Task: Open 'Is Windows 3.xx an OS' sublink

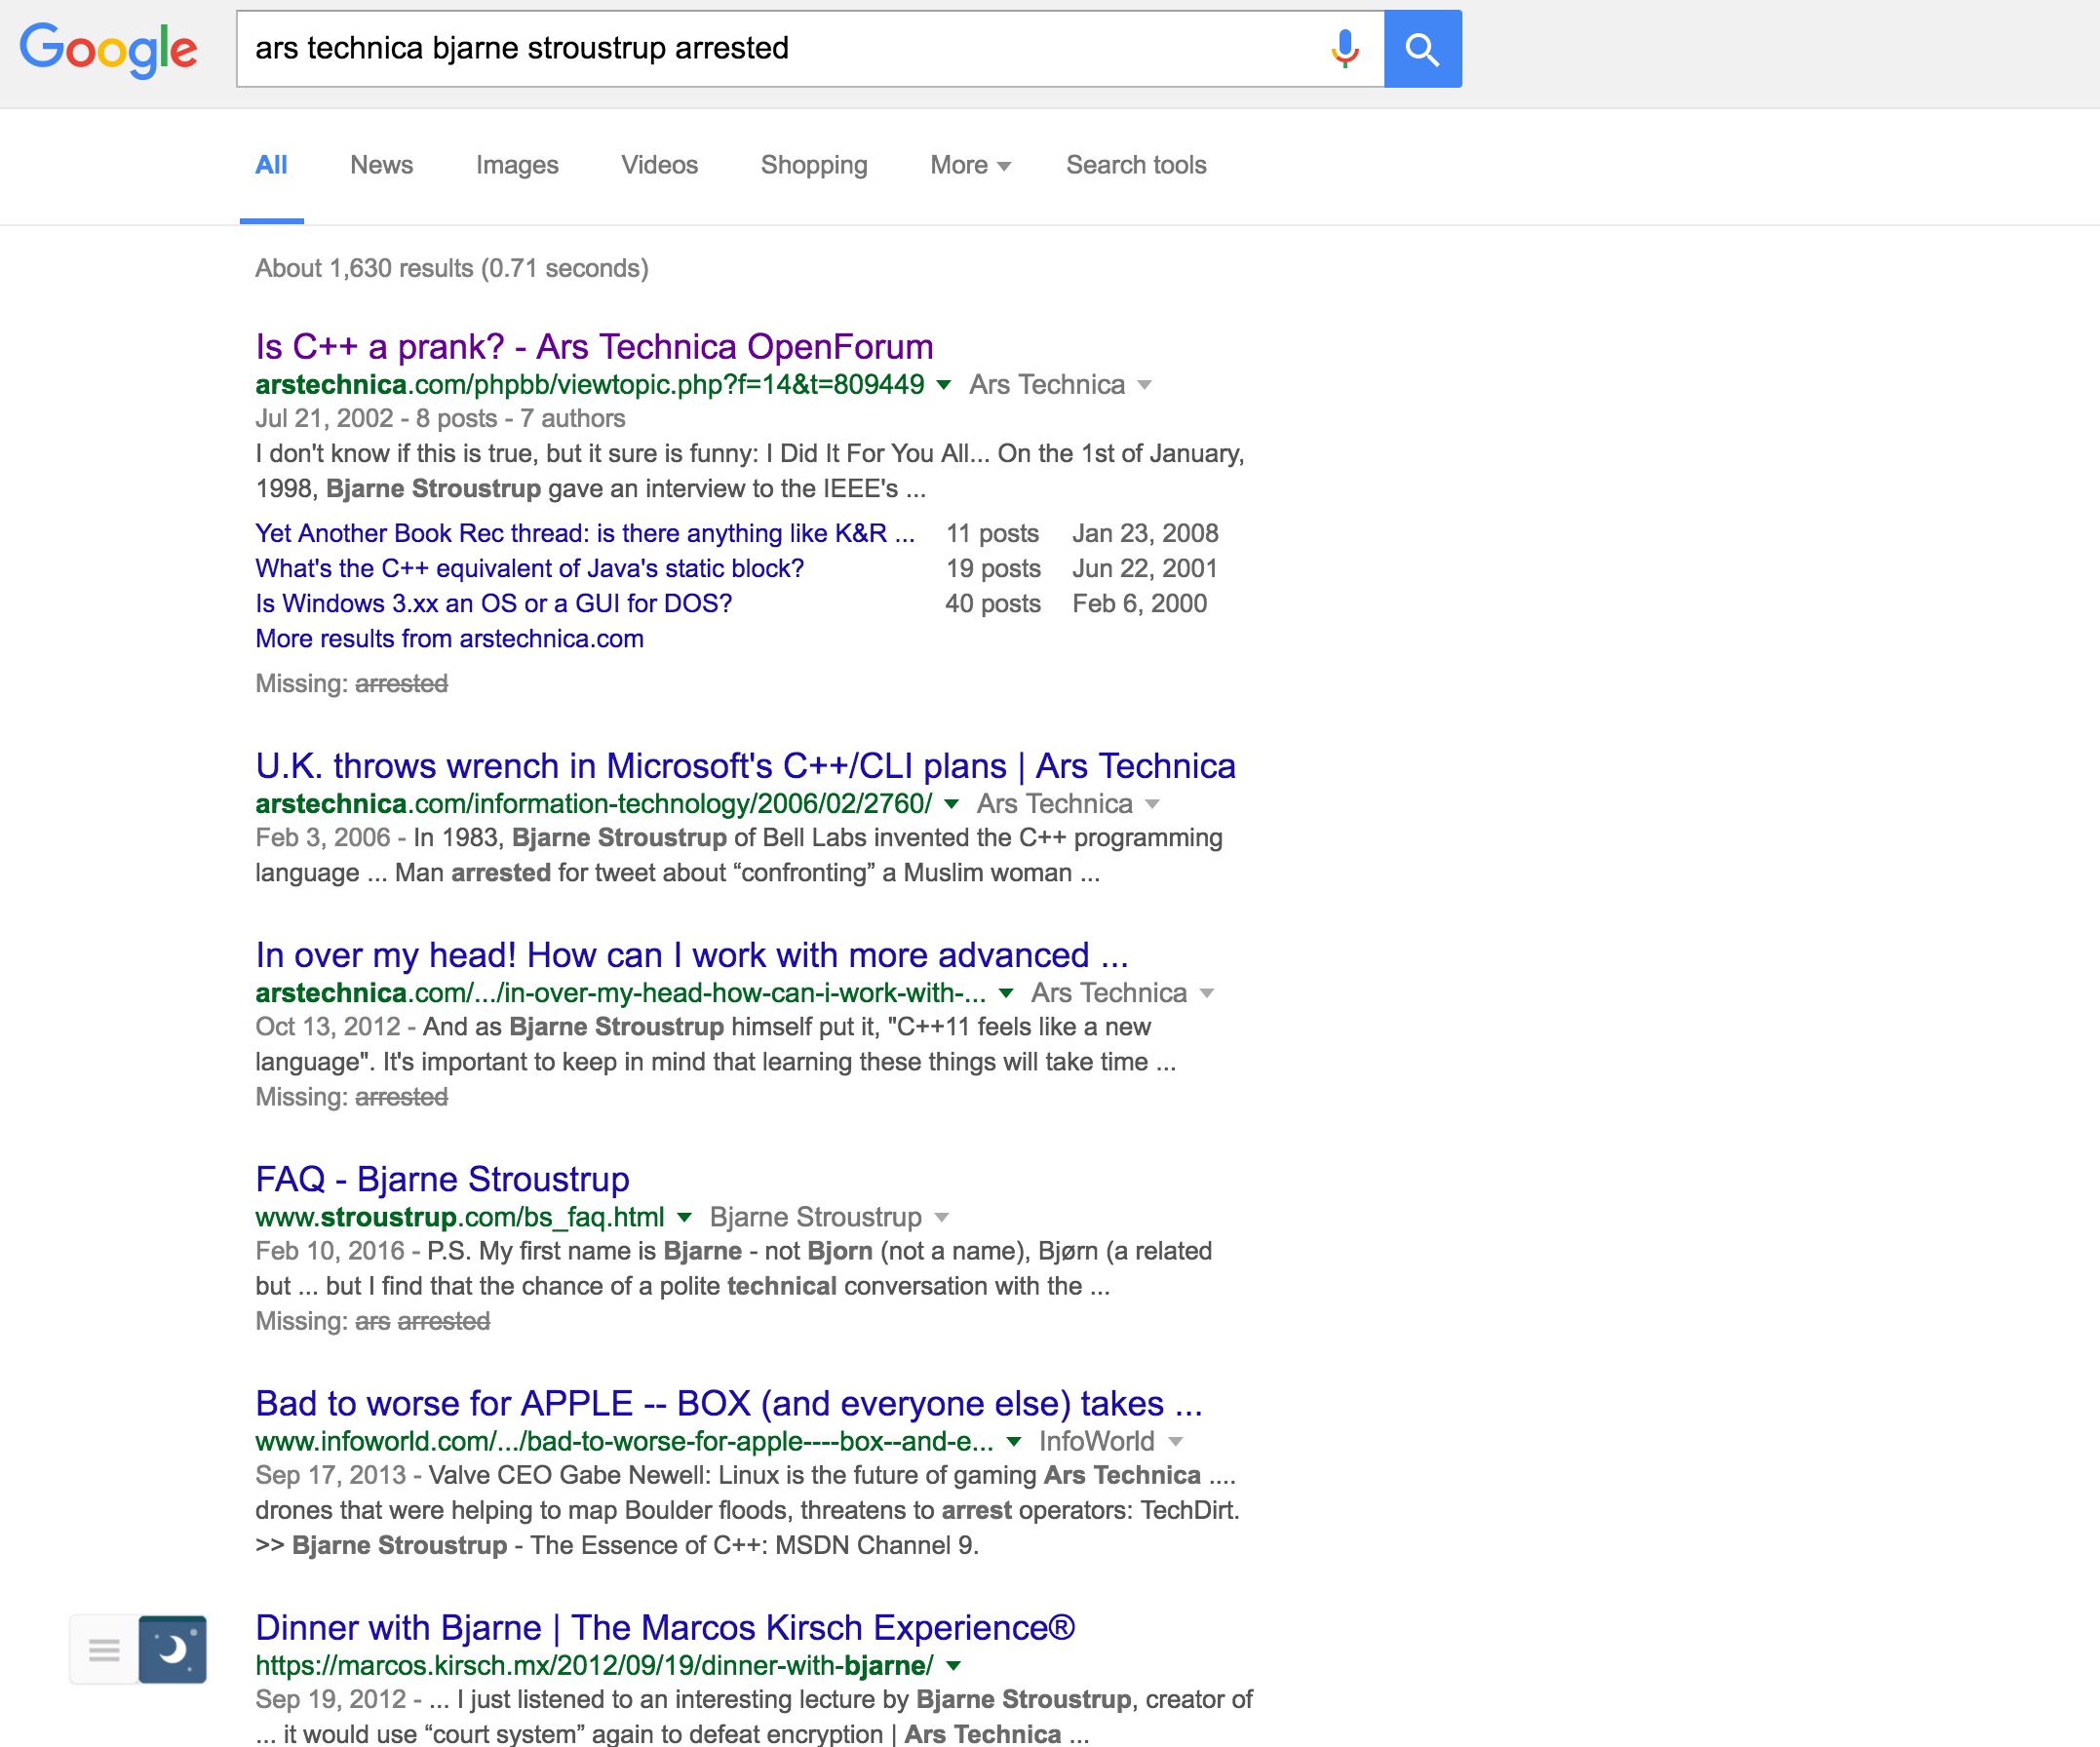Action: click(493, 603)
